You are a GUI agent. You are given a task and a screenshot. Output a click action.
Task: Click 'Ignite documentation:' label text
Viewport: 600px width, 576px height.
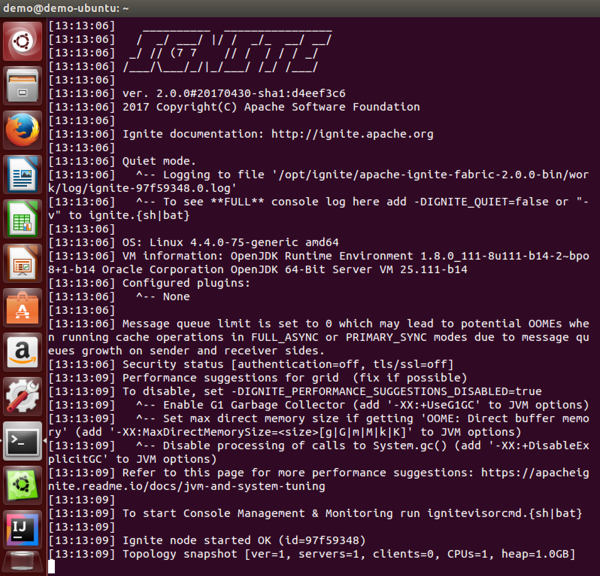click(193, 134)
